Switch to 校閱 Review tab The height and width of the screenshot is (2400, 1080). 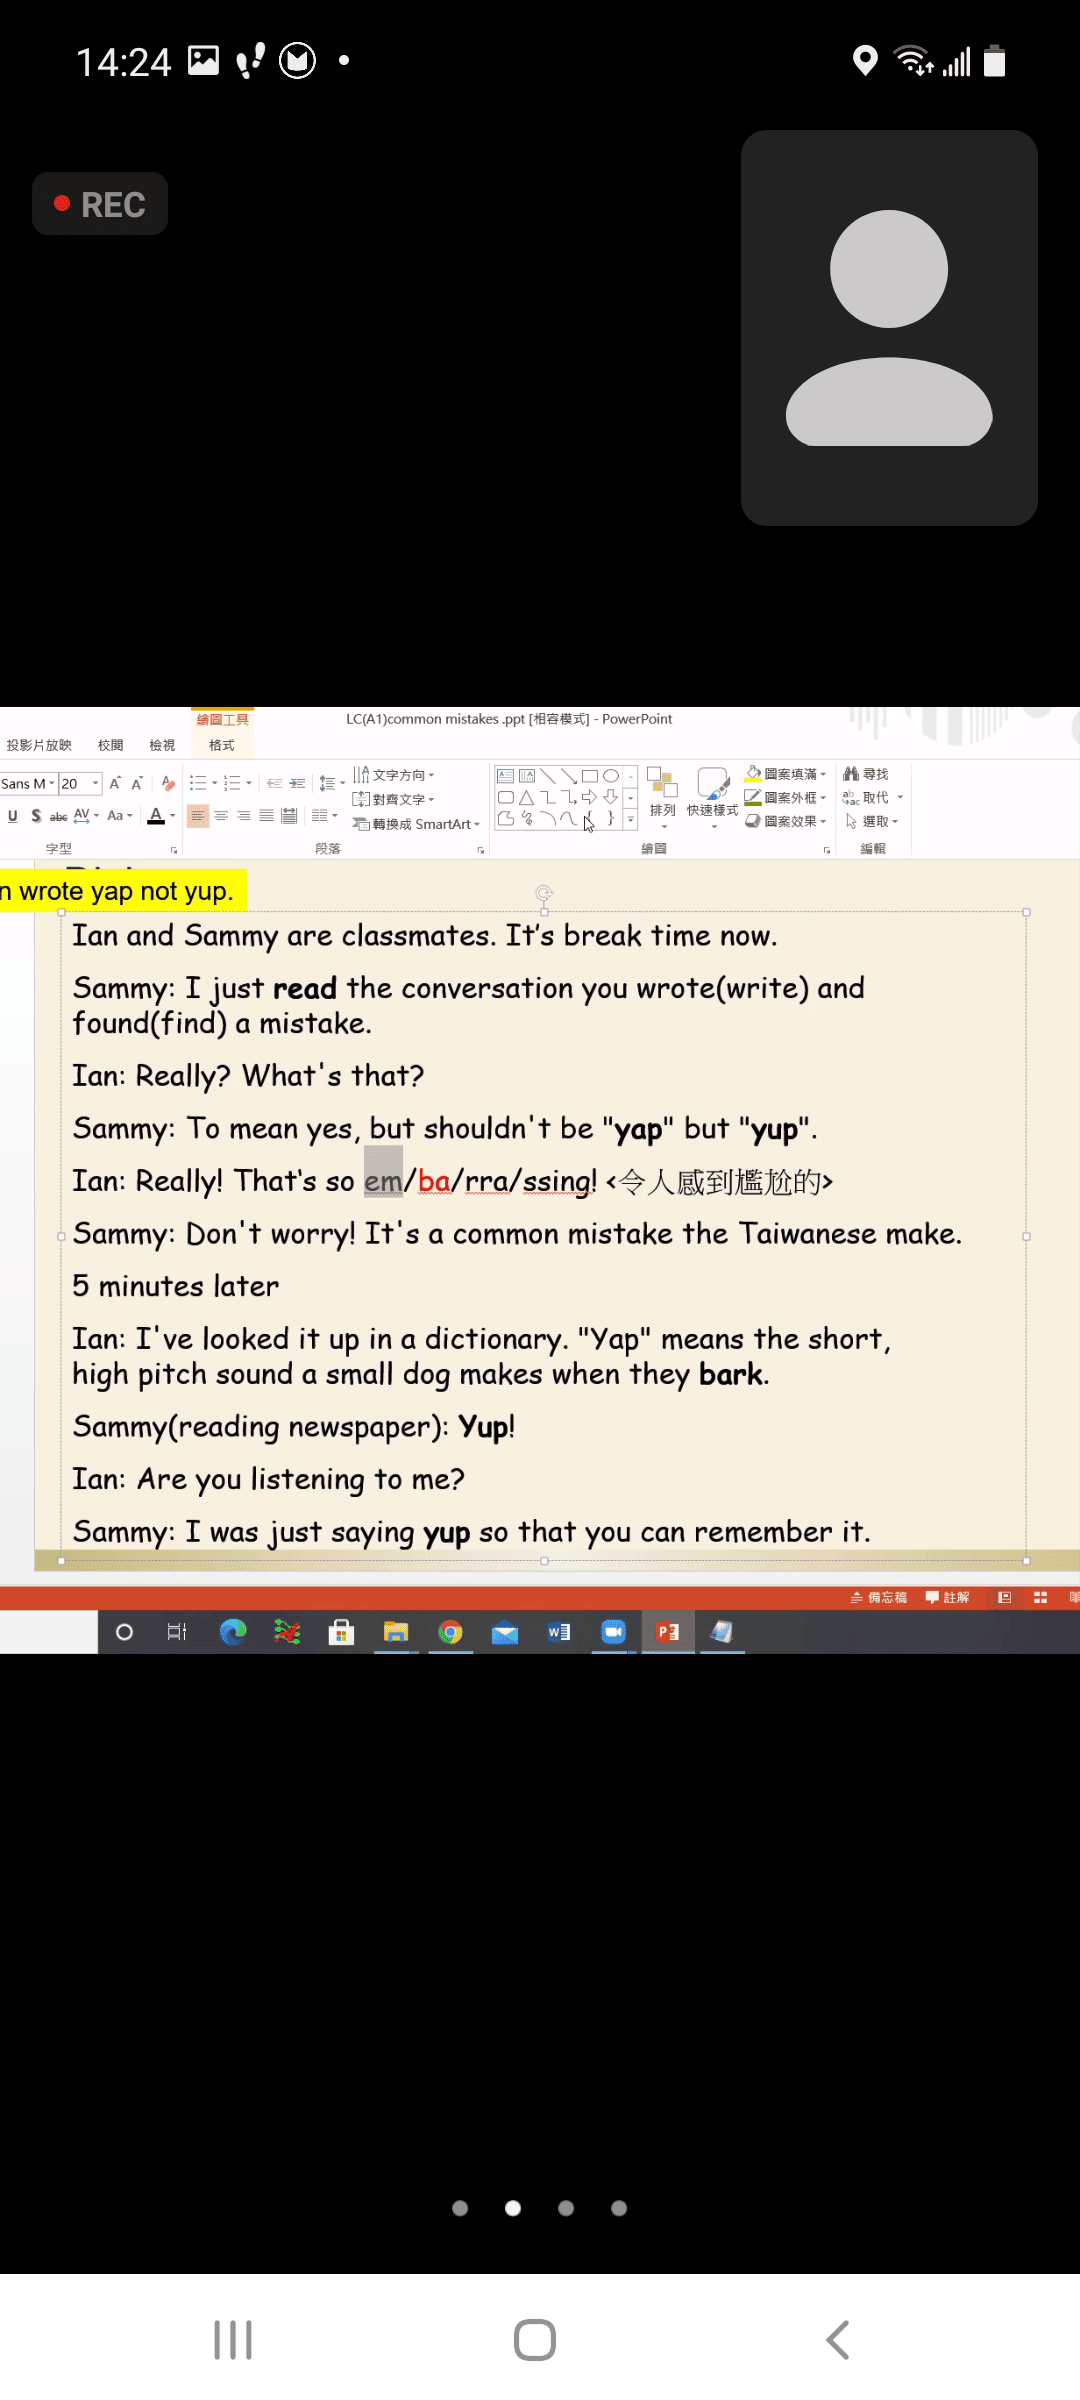pyautogui.click(x=111, y=745)
